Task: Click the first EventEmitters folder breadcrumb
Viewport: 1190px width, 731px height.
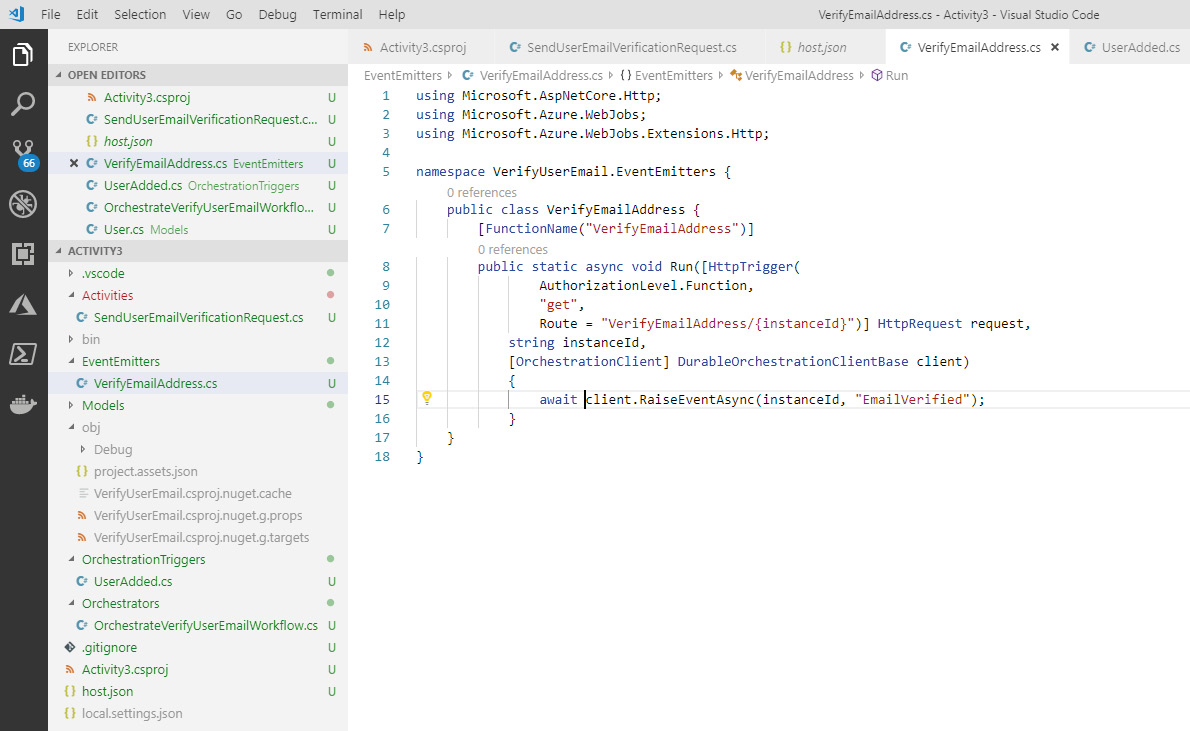Action: point(403,75)
